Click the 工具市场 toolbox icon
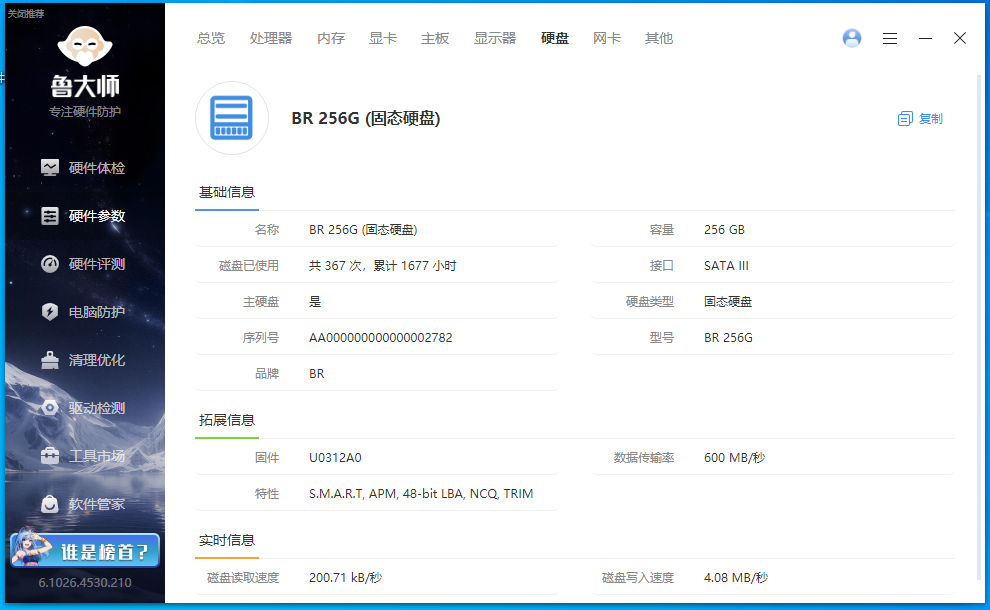 50,456
